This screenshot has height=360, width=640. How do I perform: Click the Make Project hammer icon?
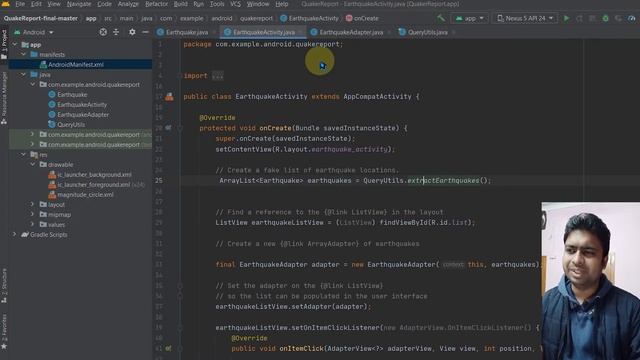pos(441,18)
